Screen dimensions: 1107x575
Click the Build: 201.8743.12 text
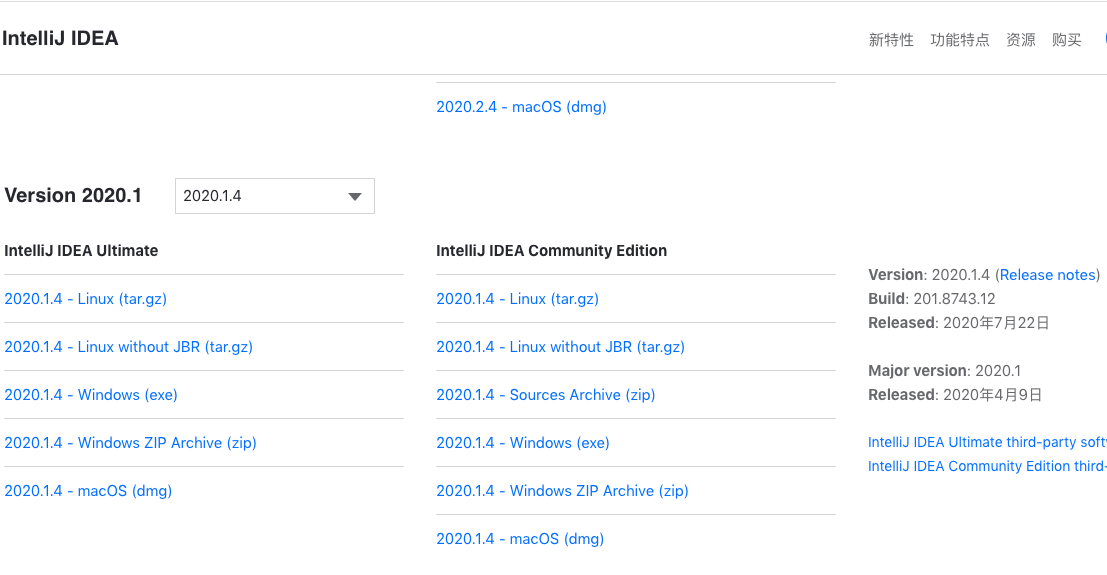[x=932, y=299]
